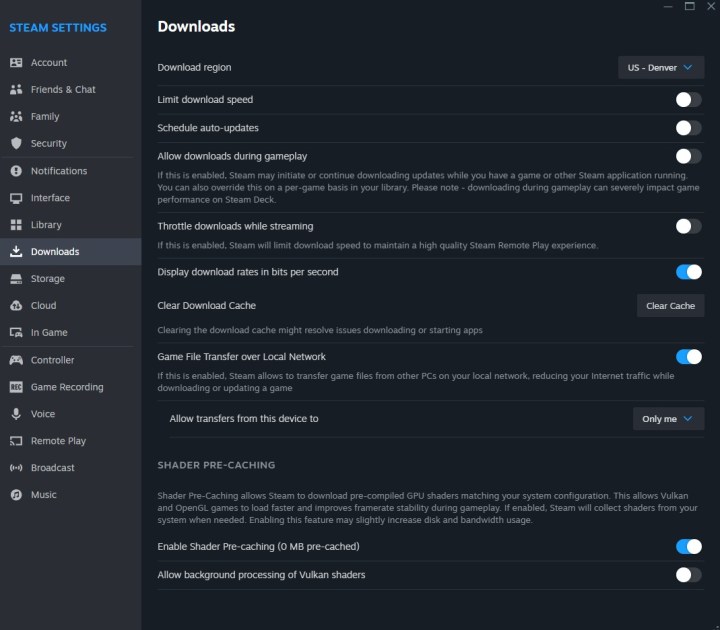Click the Broadcast signal icon
Screen dimensions: 720x630
point(16,467)
